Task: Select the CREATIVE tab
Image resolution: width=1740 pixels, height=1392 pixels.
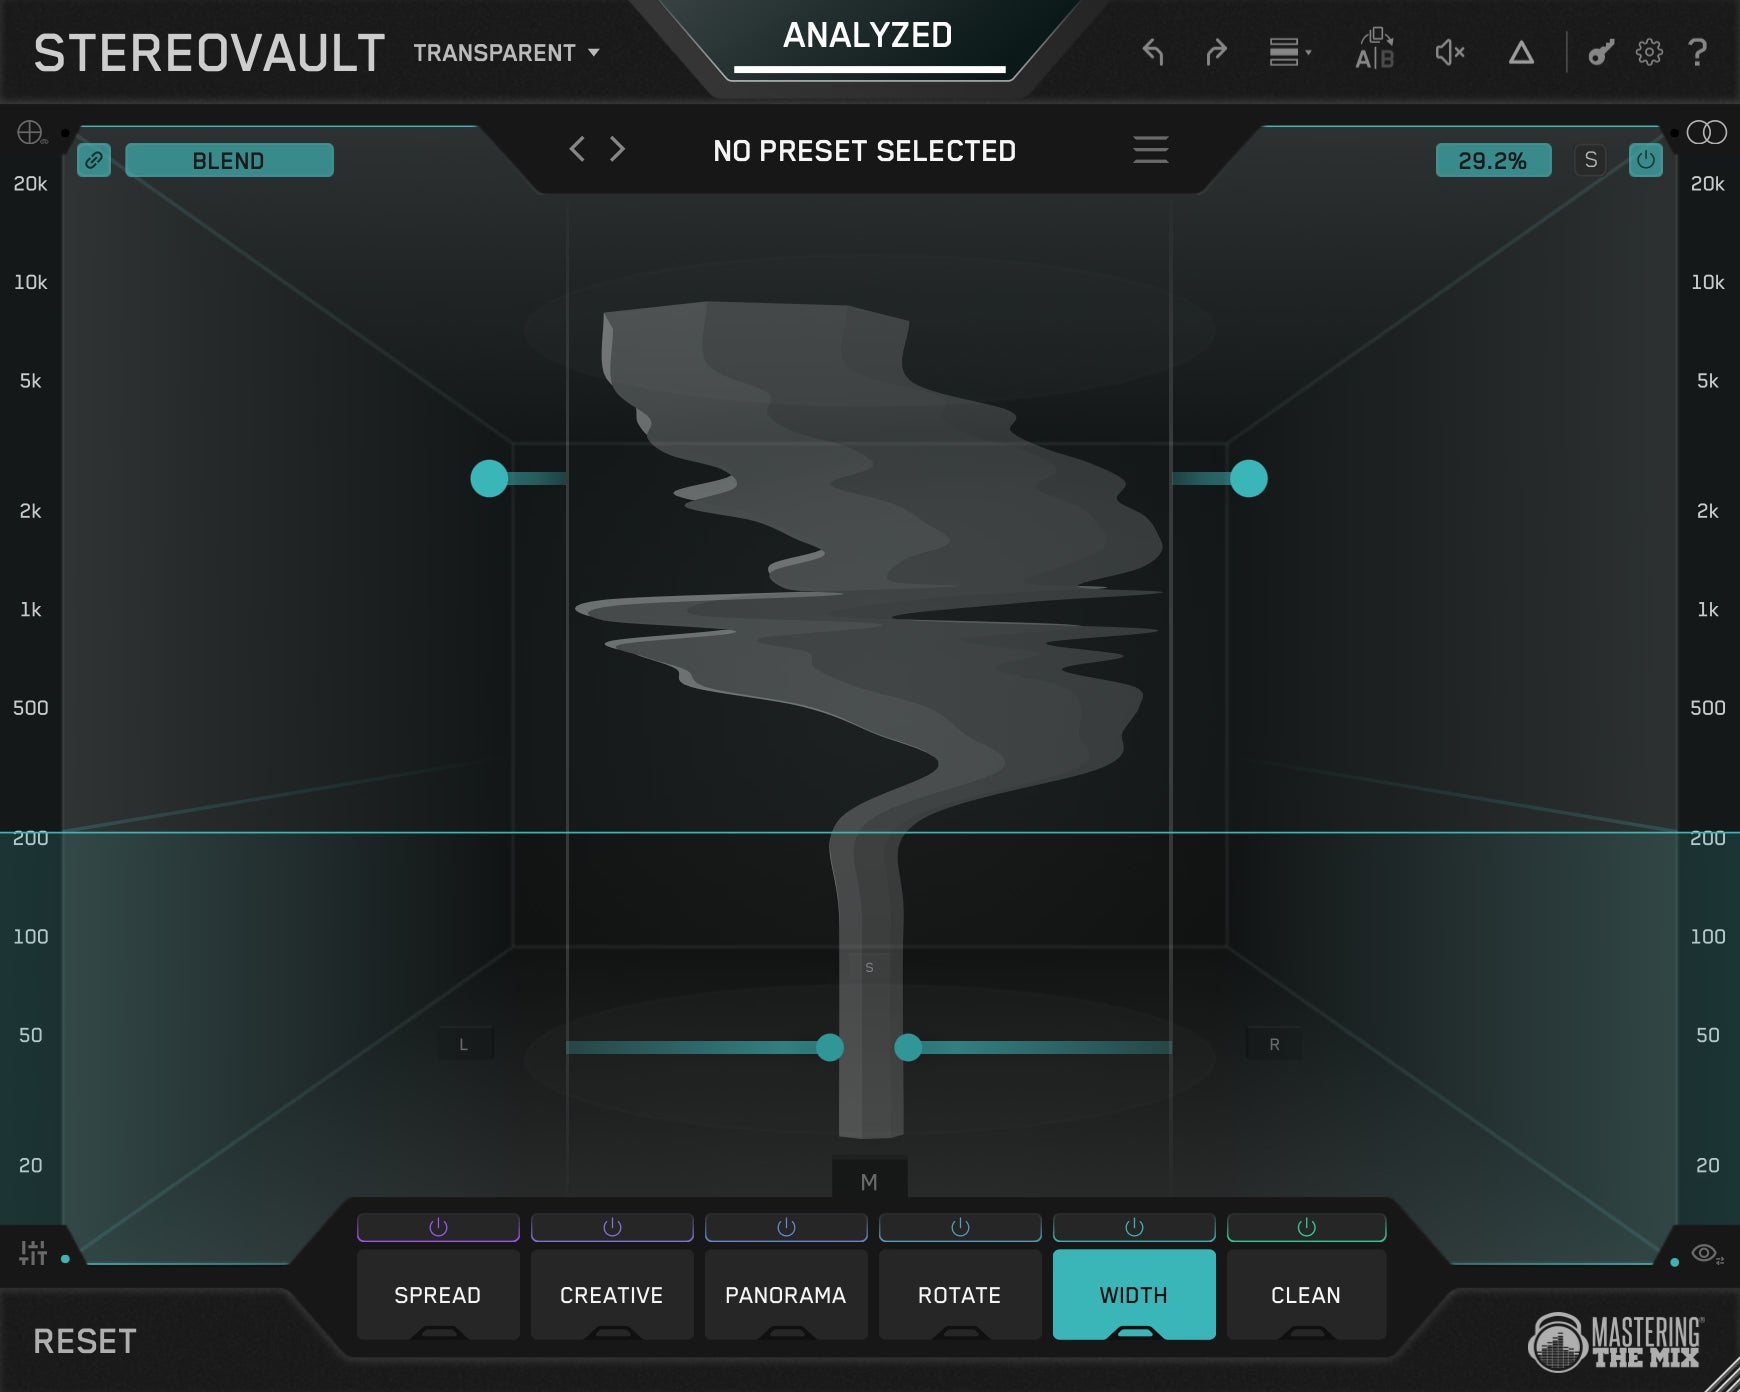Action: (x=612, y=1295)
